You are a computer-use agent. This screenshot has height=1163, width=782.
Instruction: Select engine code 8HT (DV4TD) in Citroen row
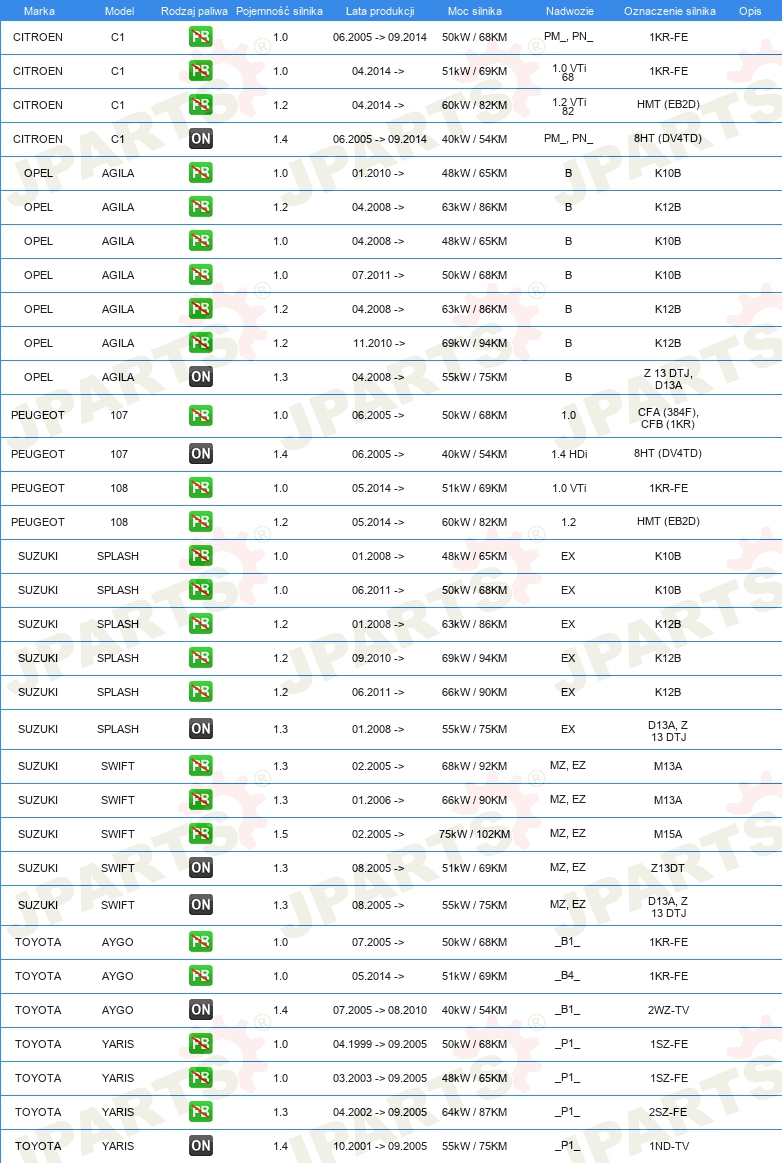(668, 139)
